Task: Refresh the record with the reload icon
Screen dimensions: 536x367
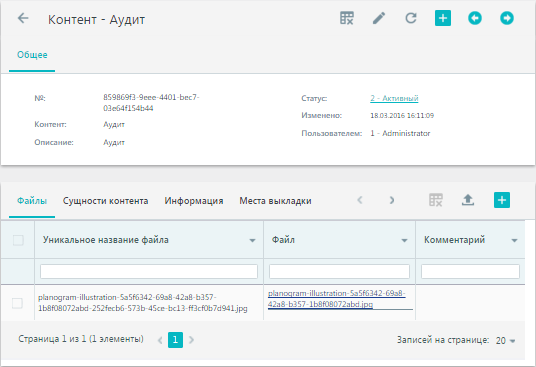Action: (411, 18)
